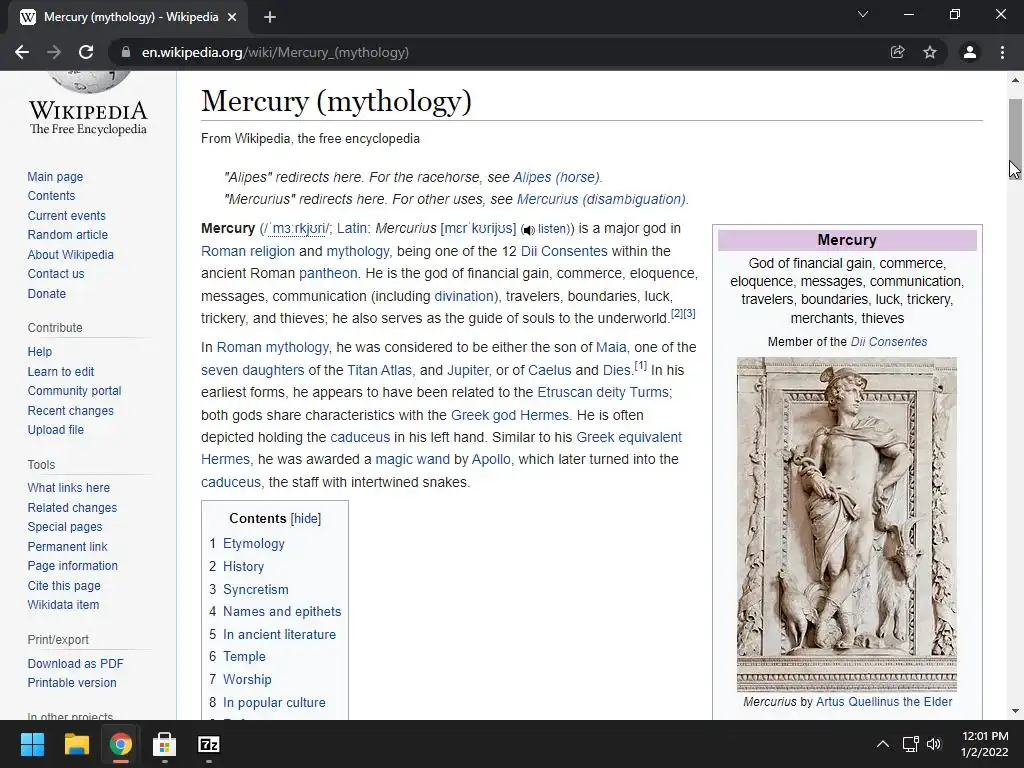
Task: Open the Etruscan deity Turms link
Action: [603, 392]
